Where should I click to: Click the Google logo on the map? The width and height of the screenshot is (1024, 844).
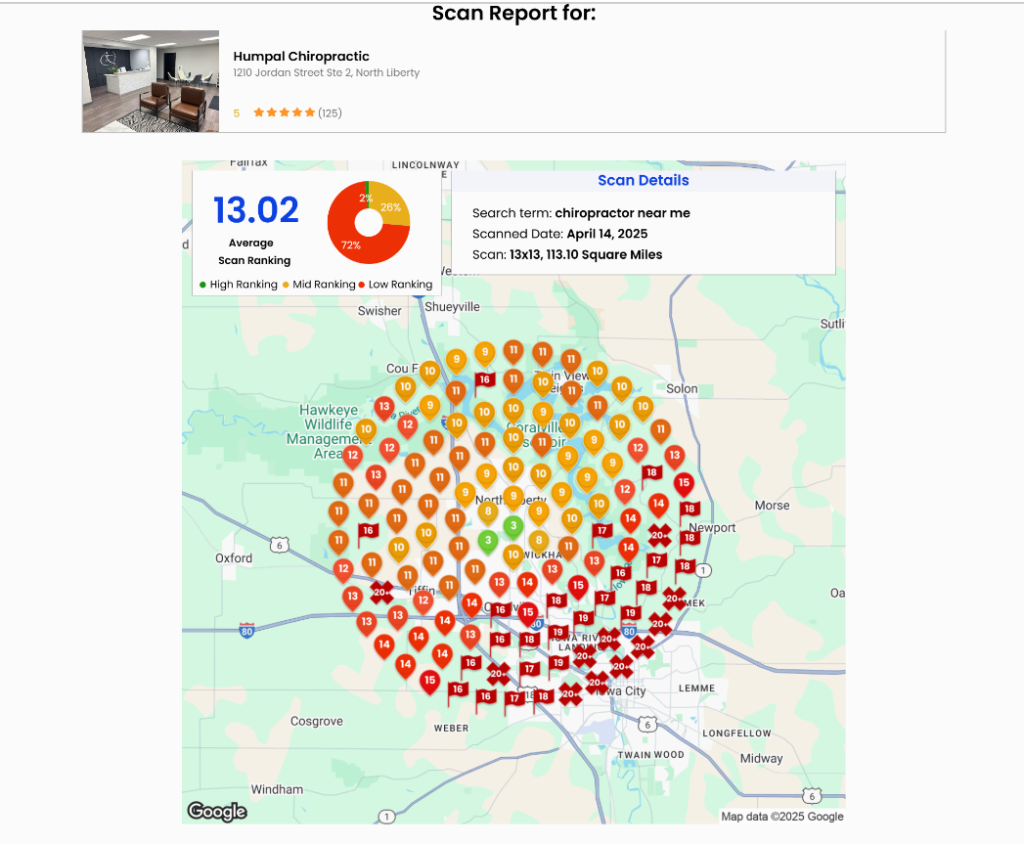tap(217, 811)
